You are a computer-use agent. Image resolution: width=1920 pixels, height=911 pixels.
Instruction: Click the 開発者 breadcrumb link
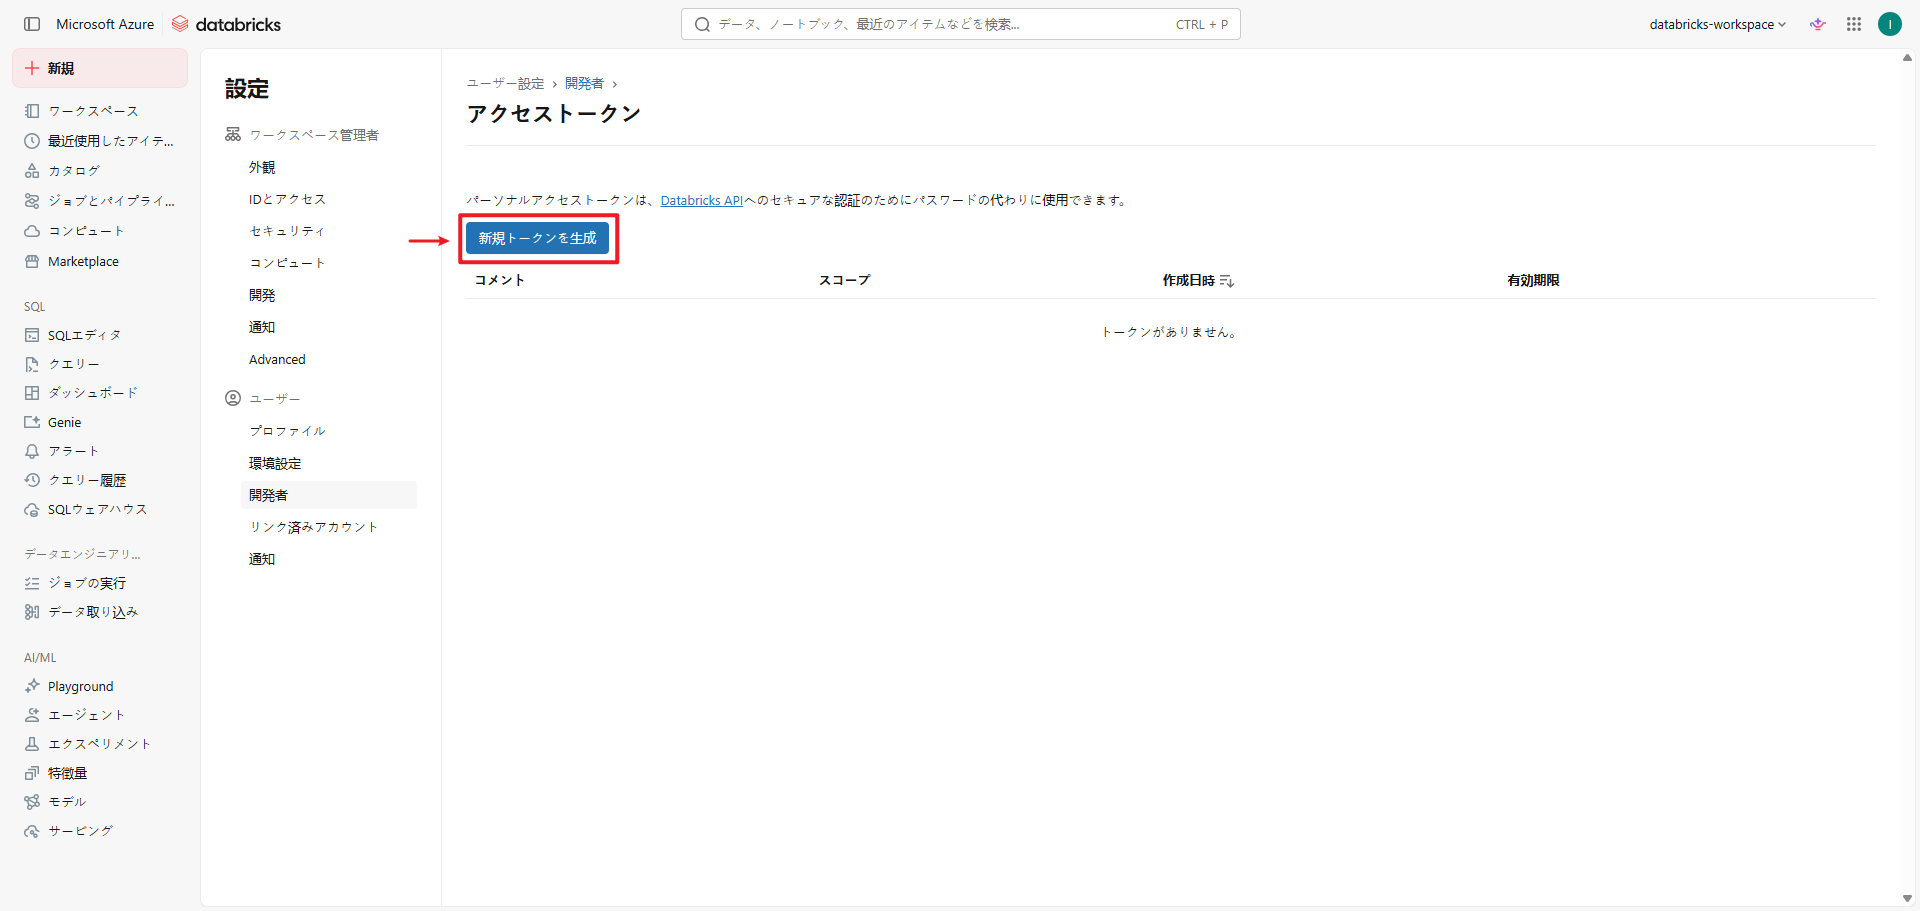point(584,84)
